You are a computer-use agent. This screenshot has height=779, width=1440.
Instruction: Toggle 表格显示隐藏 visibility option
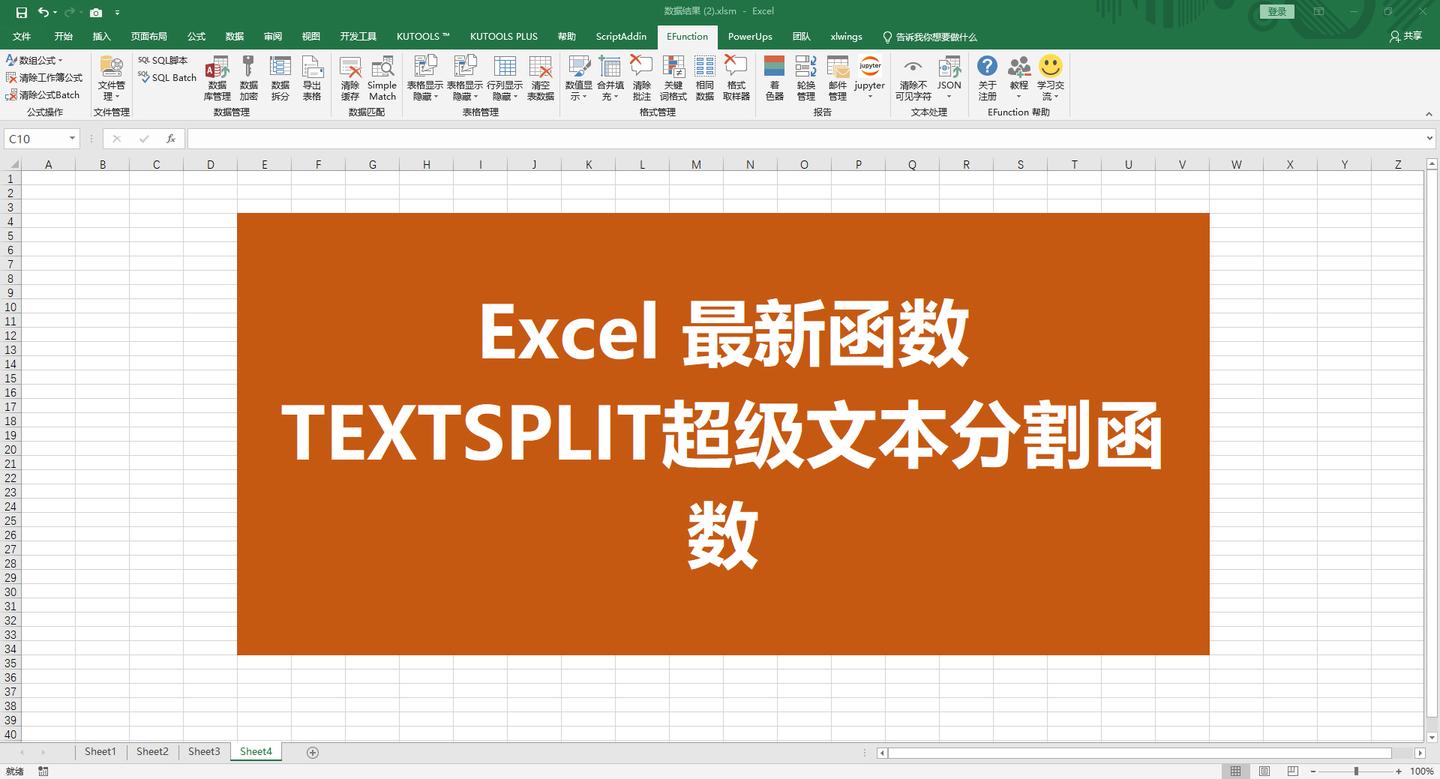[x=425, y=78]
